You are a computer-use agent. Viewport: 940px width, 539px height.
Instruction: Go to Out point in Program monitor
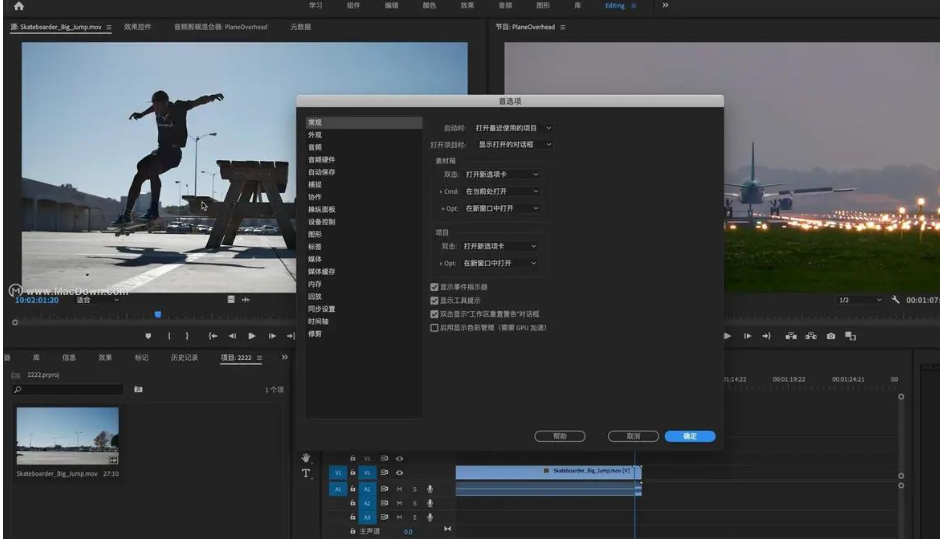coord(767,336)
